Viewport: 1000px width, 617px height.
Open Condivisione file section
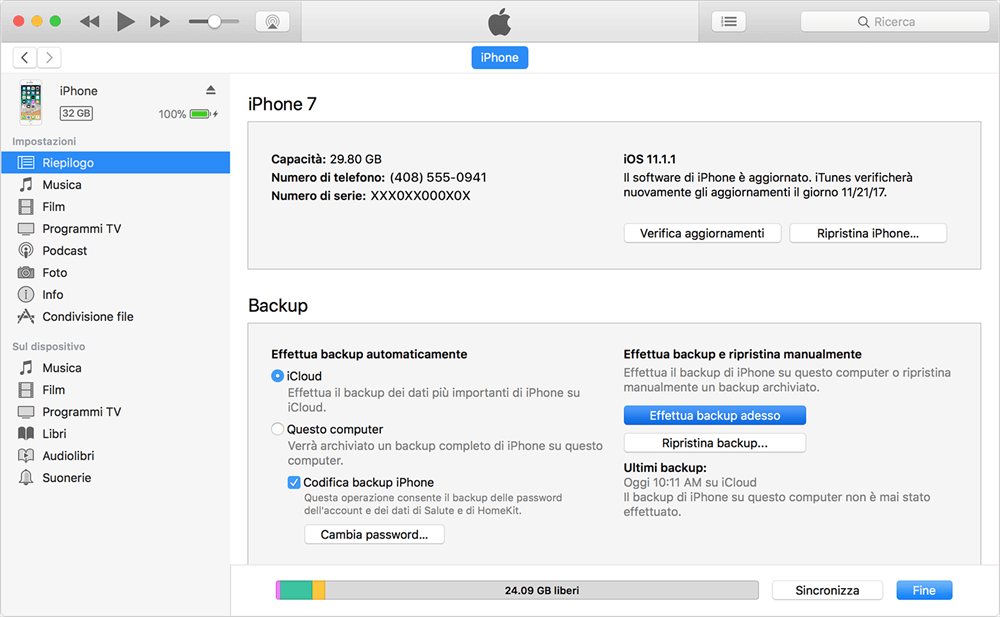pyautogui.click(x=87, y=317)
